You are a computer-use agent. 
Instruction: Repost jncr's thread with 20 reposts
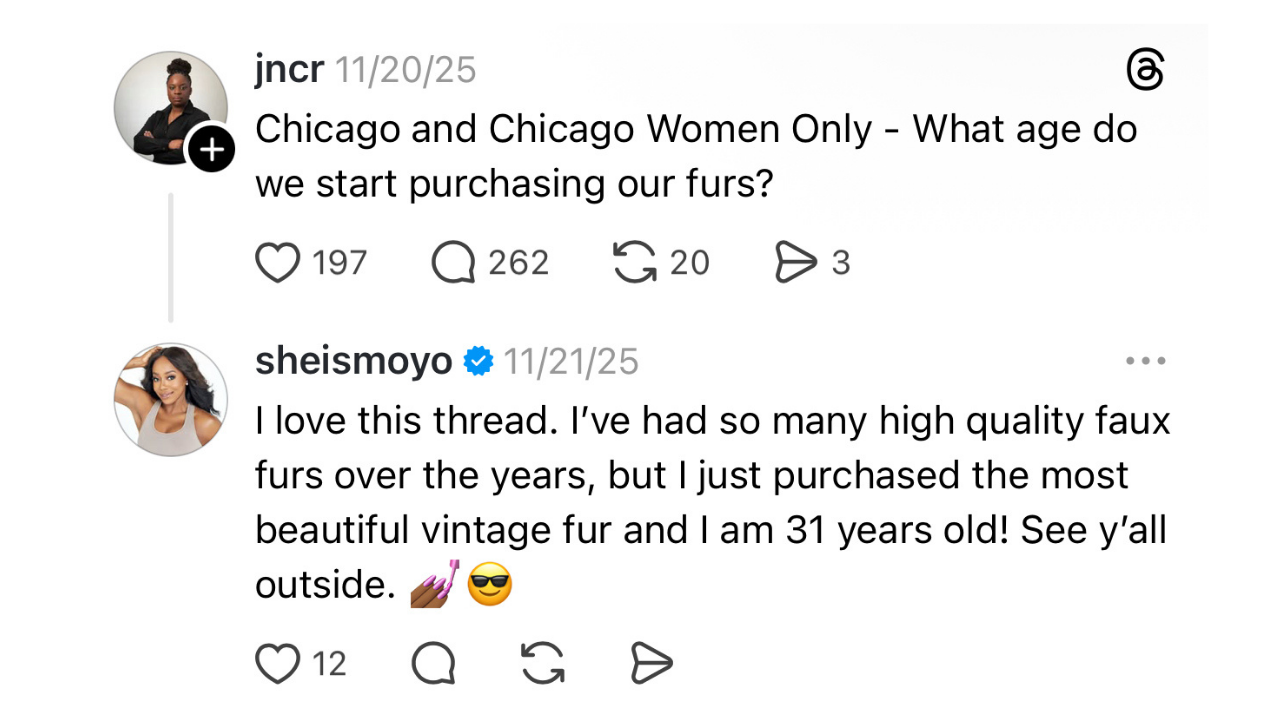(633, 263)
